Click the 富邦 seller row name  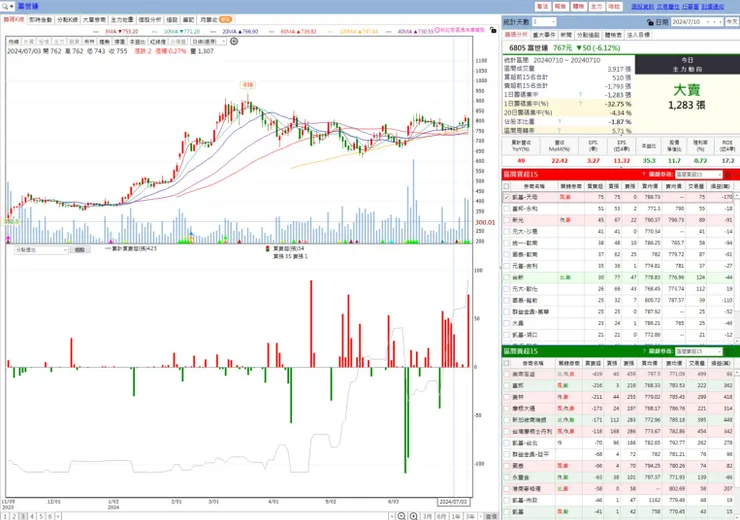click(x=518, y=386)
